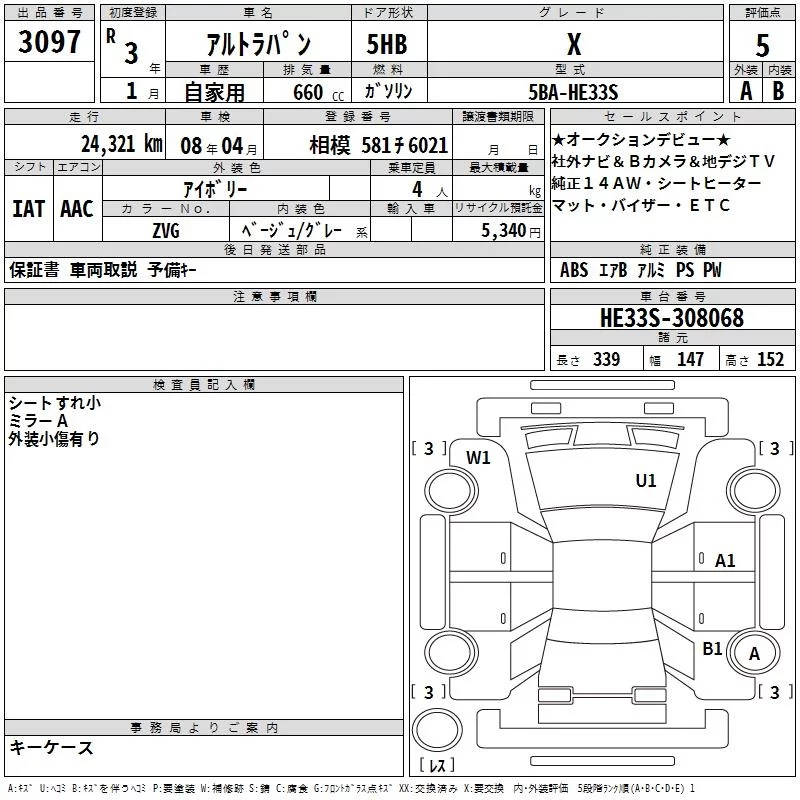Screen dimensions: 800x800
Task: Click the circled A on the rear wheel
Action: pos(754,655)
